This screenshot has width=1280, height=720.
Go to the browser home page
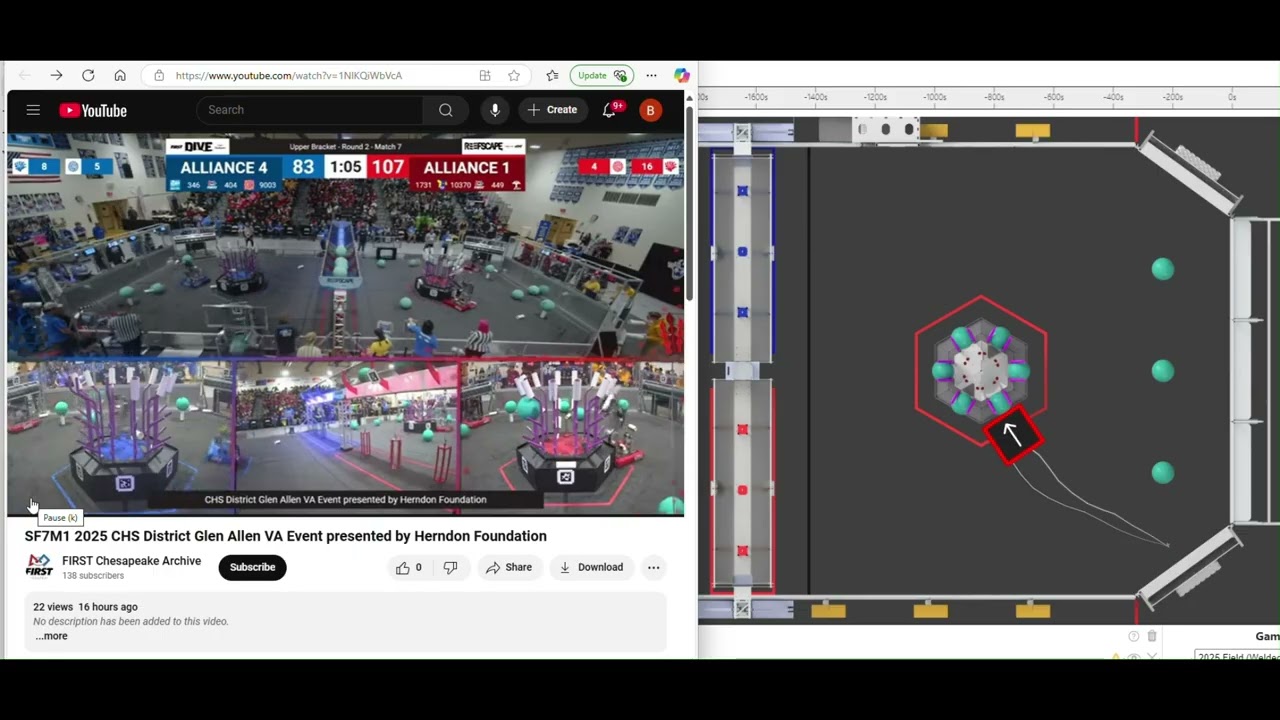pyautogui.click(x=120, y=75)
